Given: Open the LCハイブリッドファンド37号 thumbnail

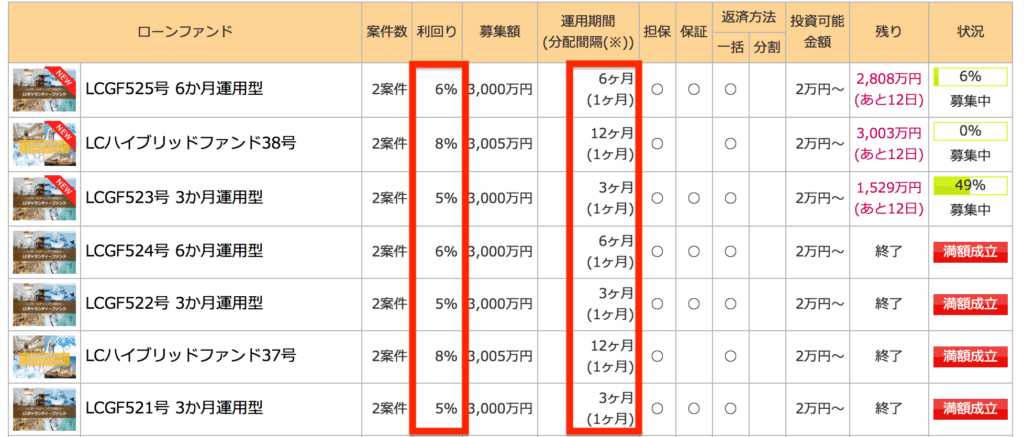Looking at the screenshot, I should tap(43, 356).
